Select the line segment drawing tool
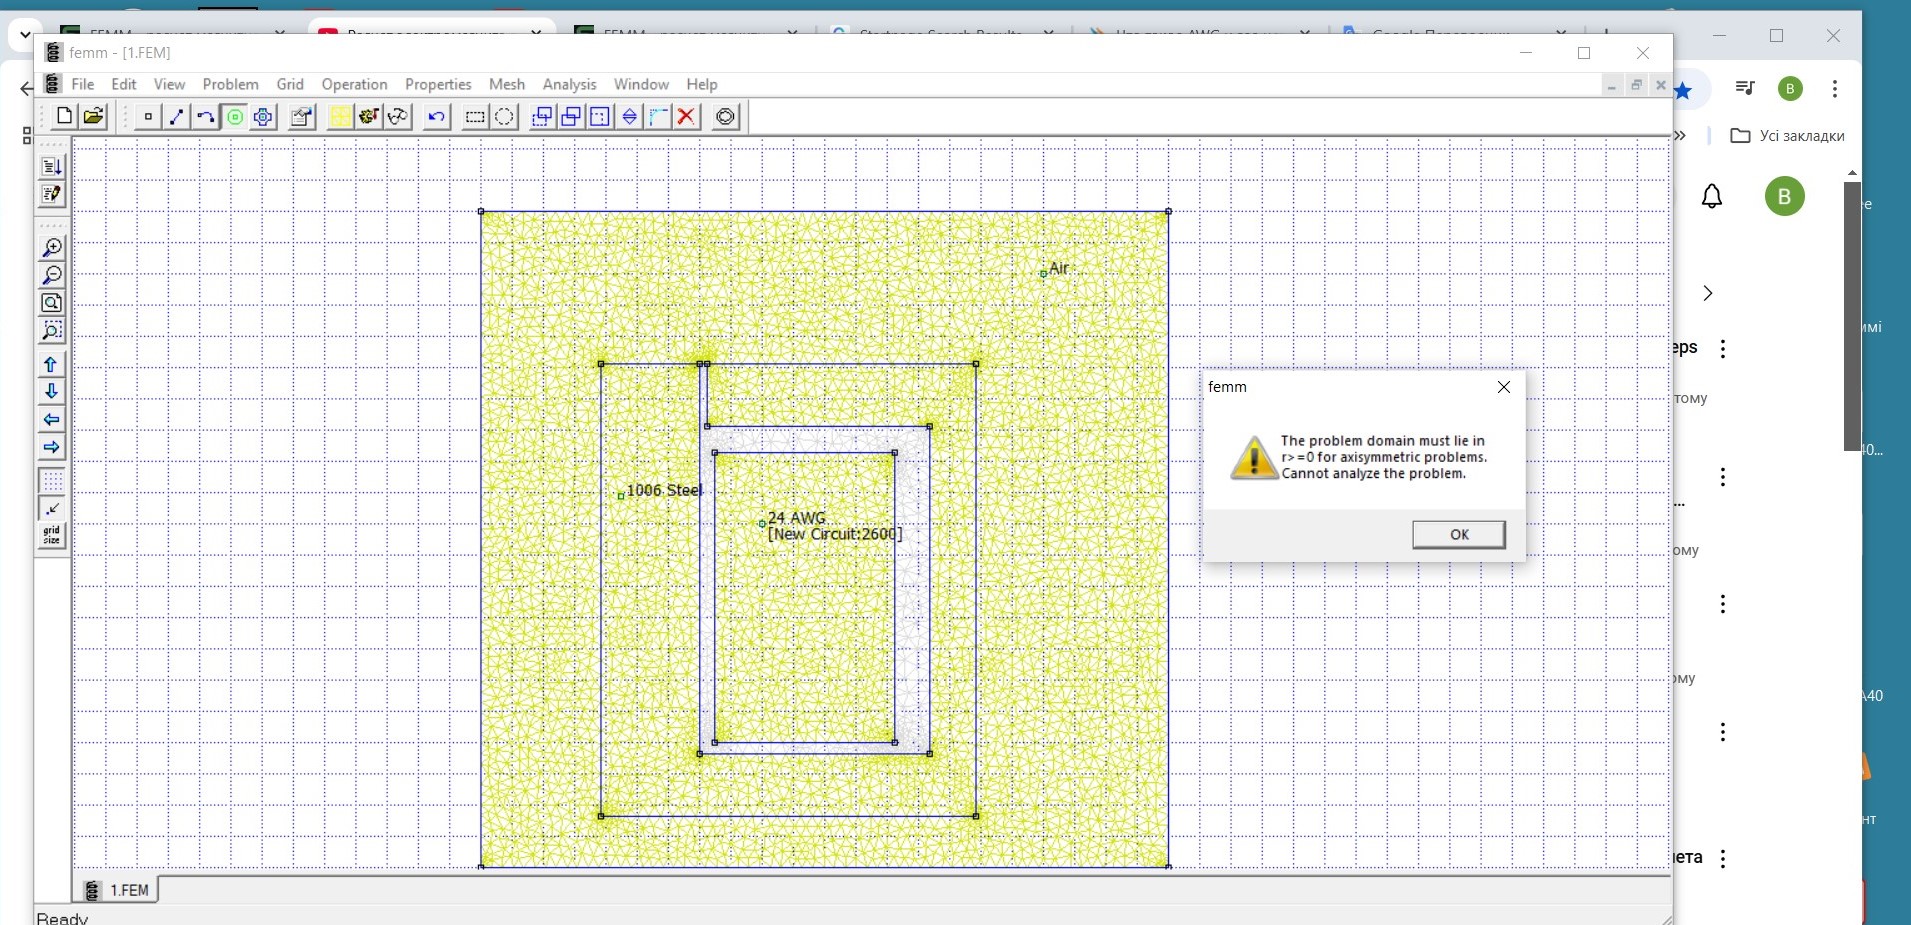The height and width of the screenshot is (925, 1911). click(177, 117)
